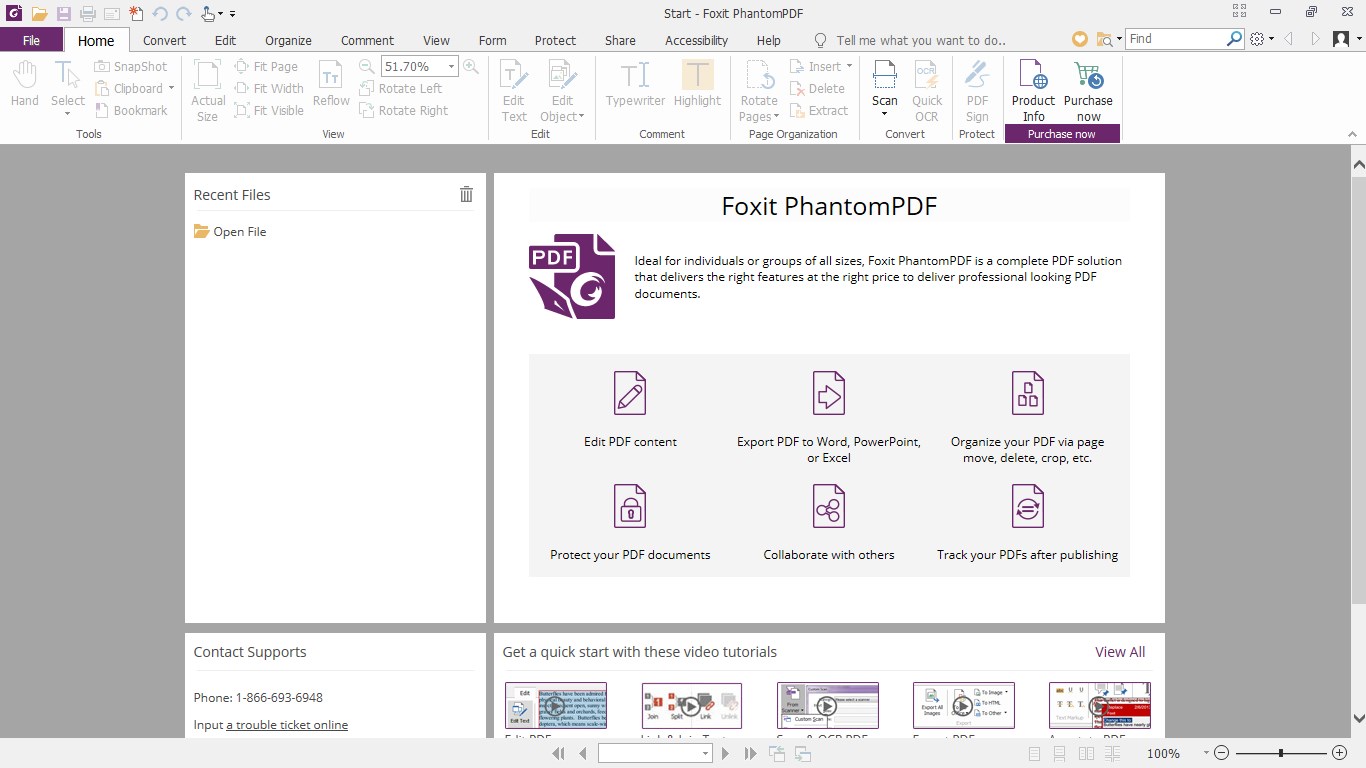Viewport: 1366px width, 768px height.
Task: Click Extract in Page Organization
Action: [818, 110]
